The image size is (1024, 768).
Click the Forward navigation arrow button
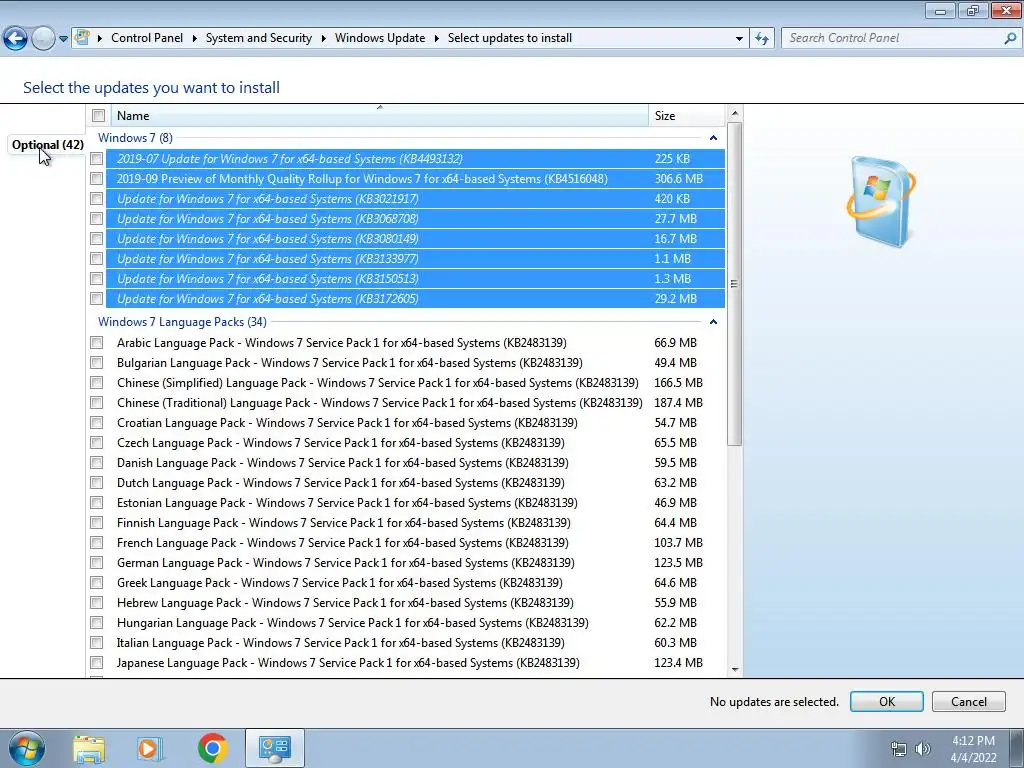[43, 39]
